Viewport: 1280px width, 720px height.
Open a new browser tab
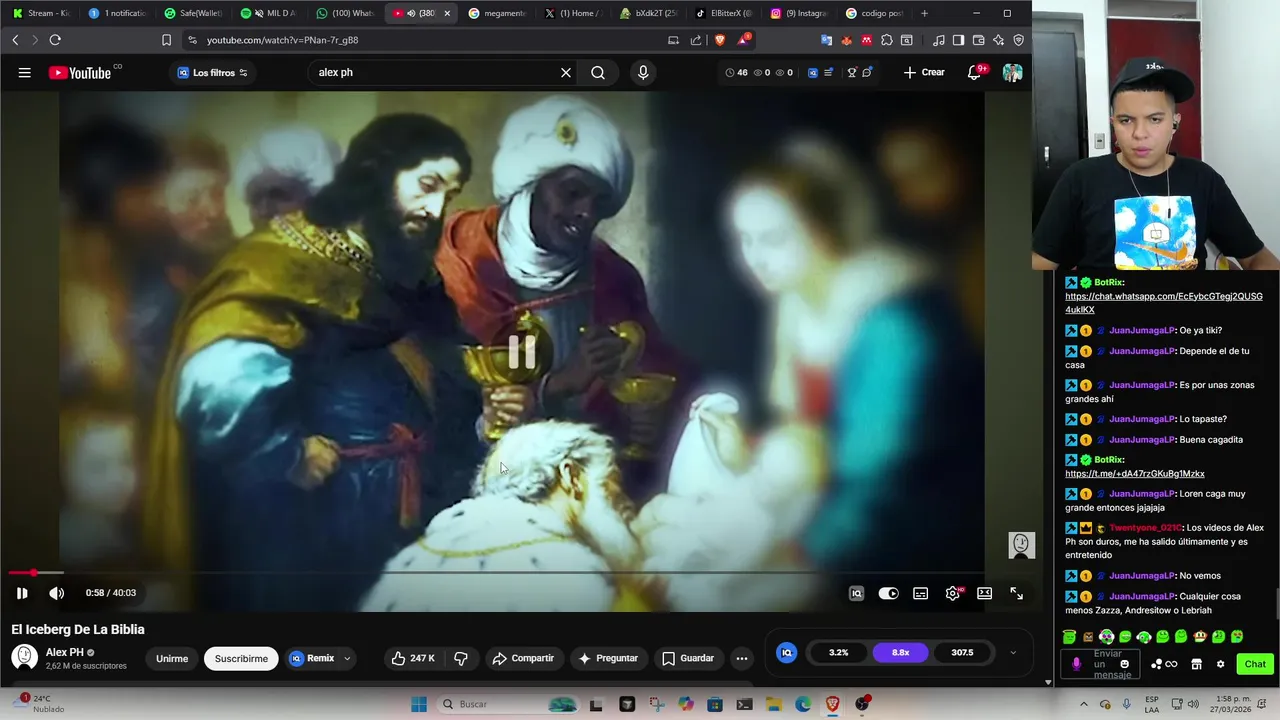click(x=924, y=13)
